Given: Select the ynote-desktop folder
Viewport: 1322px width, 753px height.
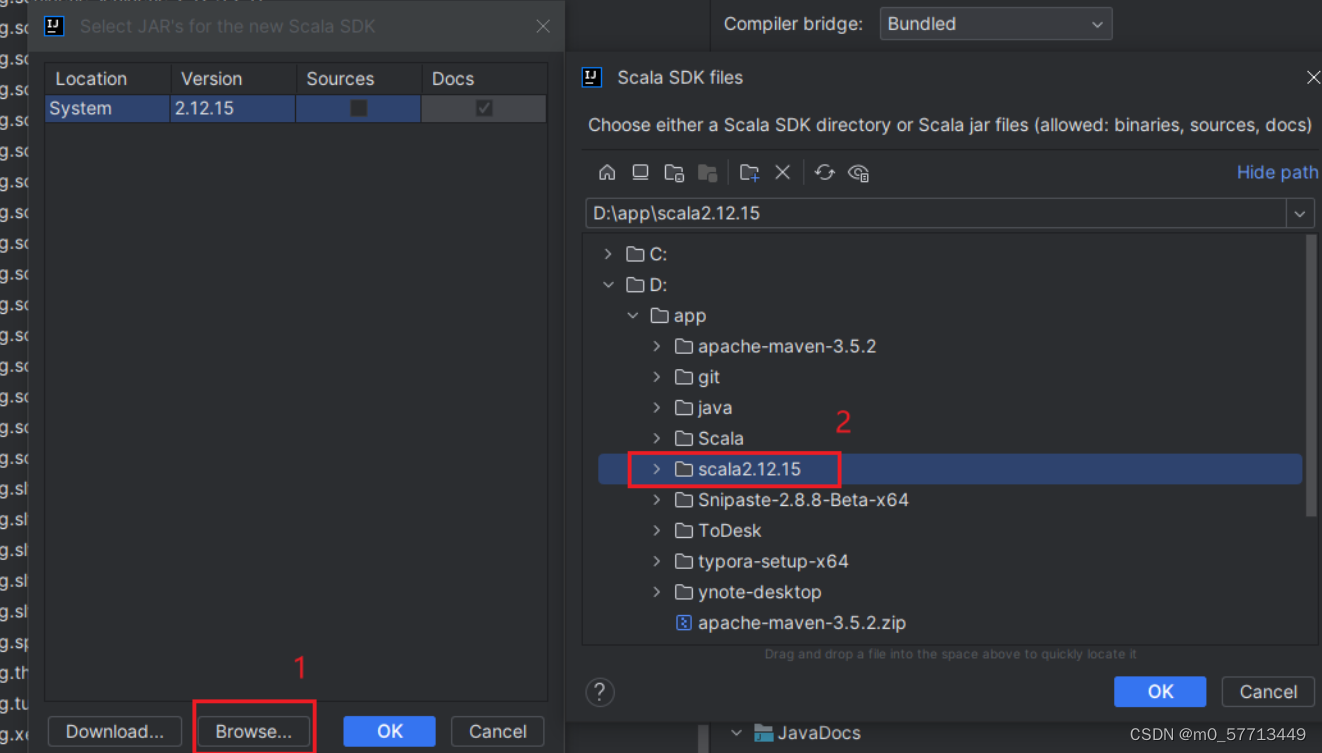Looking at the screenshot, I should [760, 592].
